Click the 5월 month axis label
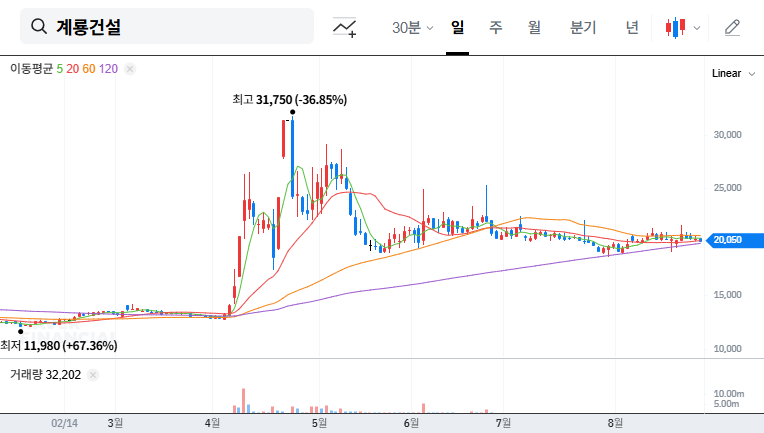This screenshot has width=764, height=433. coord(319,423)
